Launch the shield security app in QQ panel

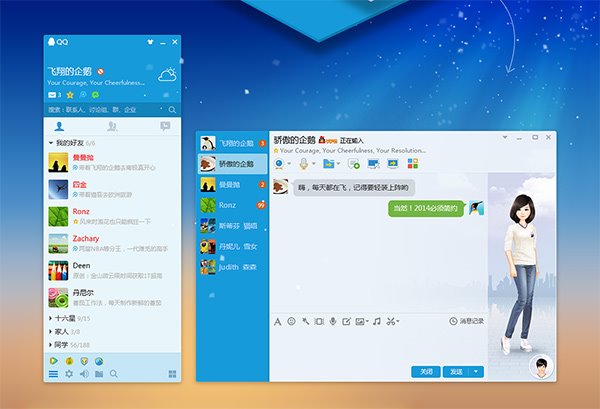[84, 360]
